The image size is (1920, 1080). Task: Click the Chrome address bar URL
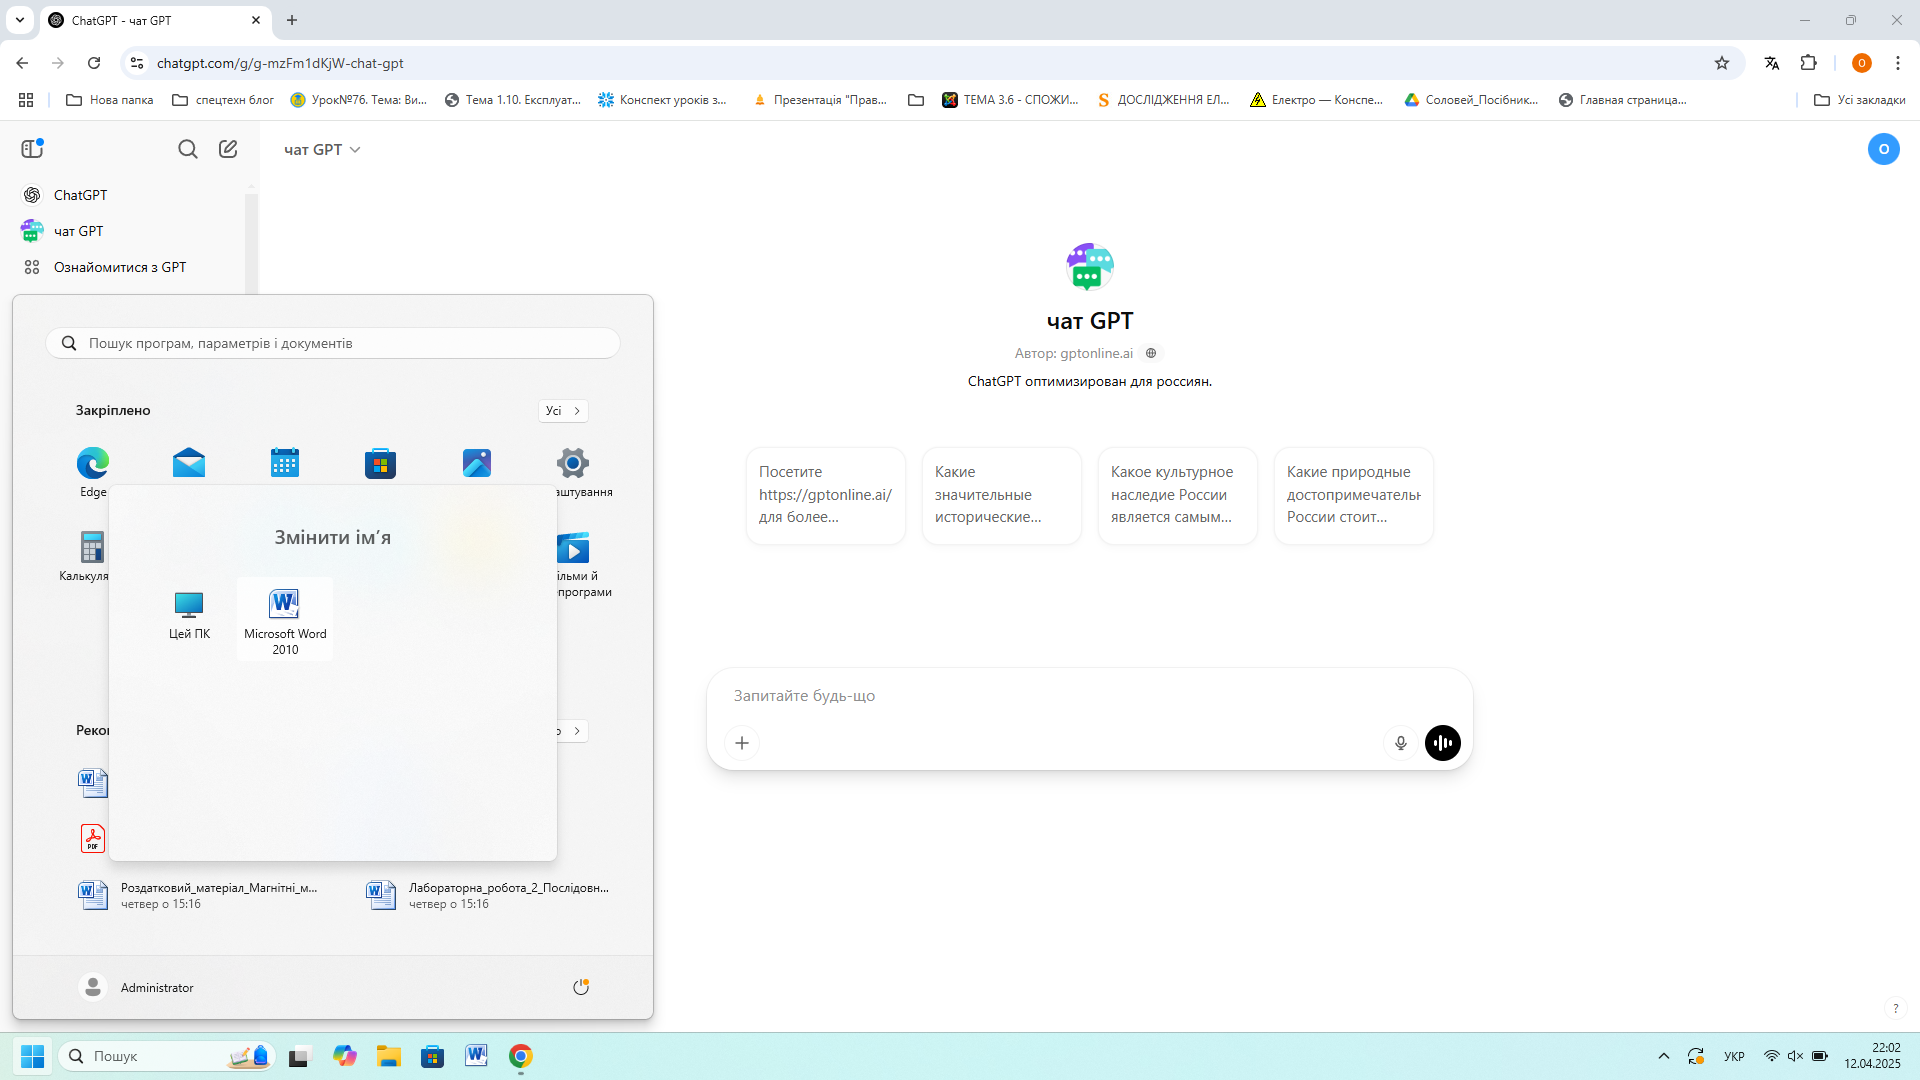coord(280,63)
